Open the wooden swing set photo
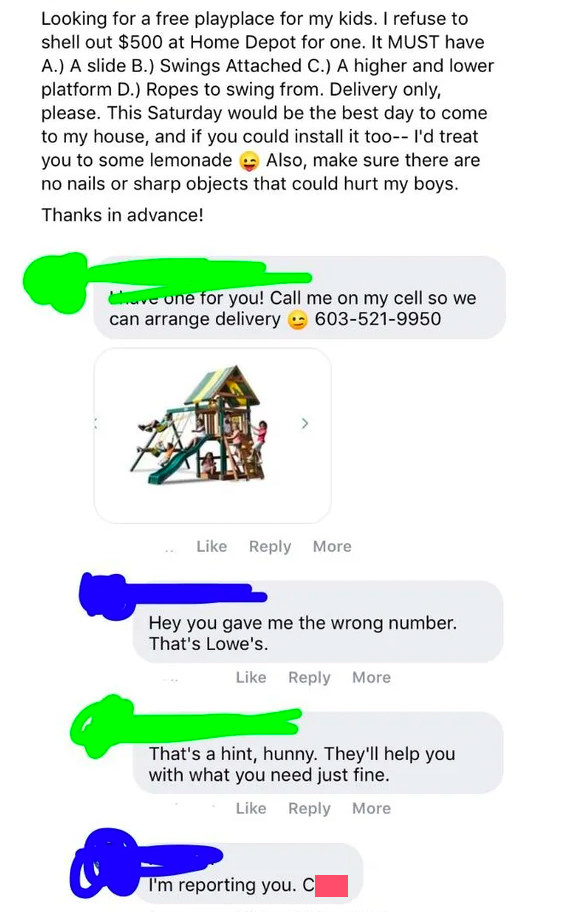This screenshot has height=912, width=574. point(199,426)
